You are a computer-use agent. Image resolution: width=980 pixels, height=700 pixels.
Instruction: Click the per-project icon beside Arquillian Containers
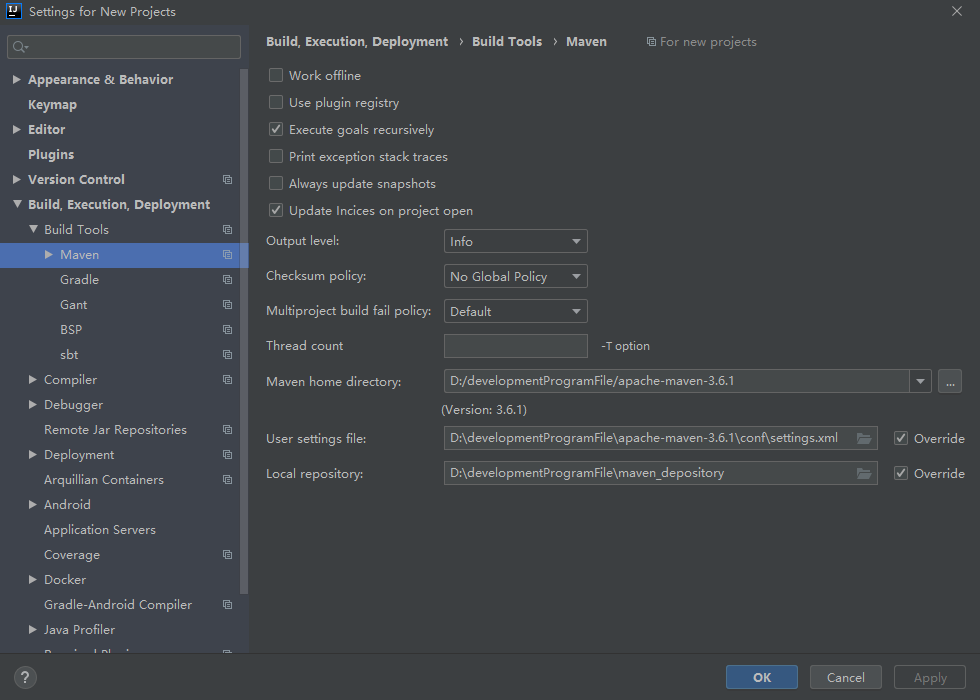pos(228,479)
